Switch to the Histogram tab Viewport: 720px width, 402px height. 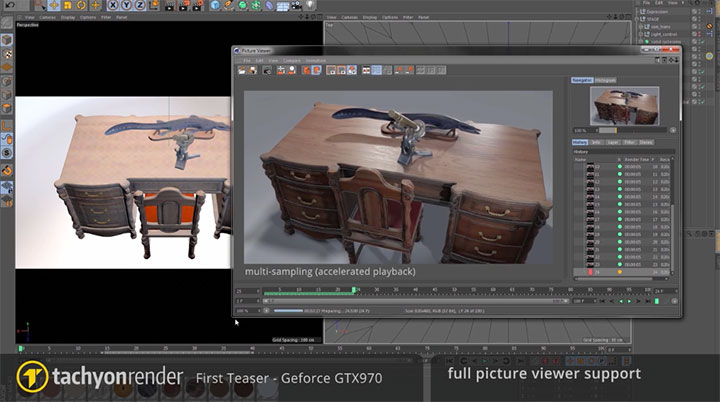(608, 79)
